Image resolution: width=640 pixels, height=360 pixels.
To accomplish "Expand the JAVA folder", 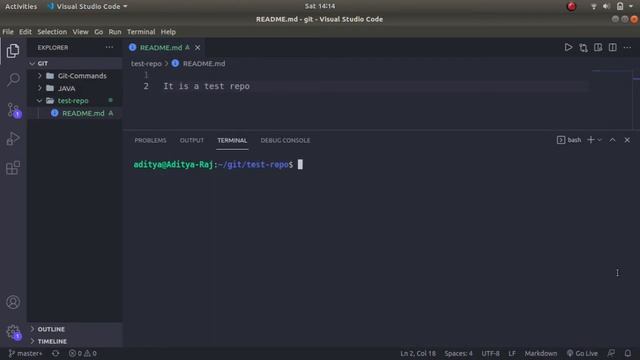I will point(75,88).
